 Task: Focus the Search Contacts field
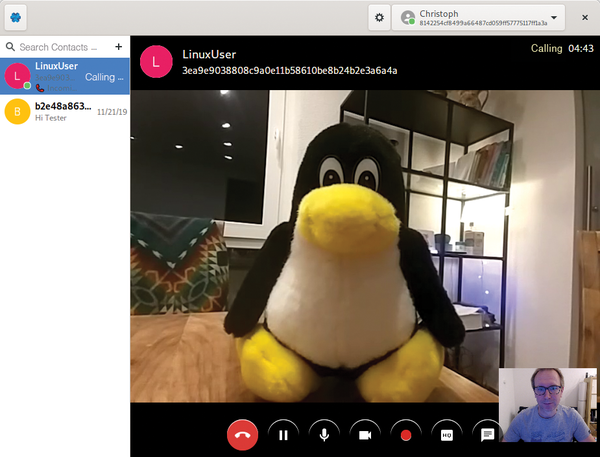pos(57,47)
